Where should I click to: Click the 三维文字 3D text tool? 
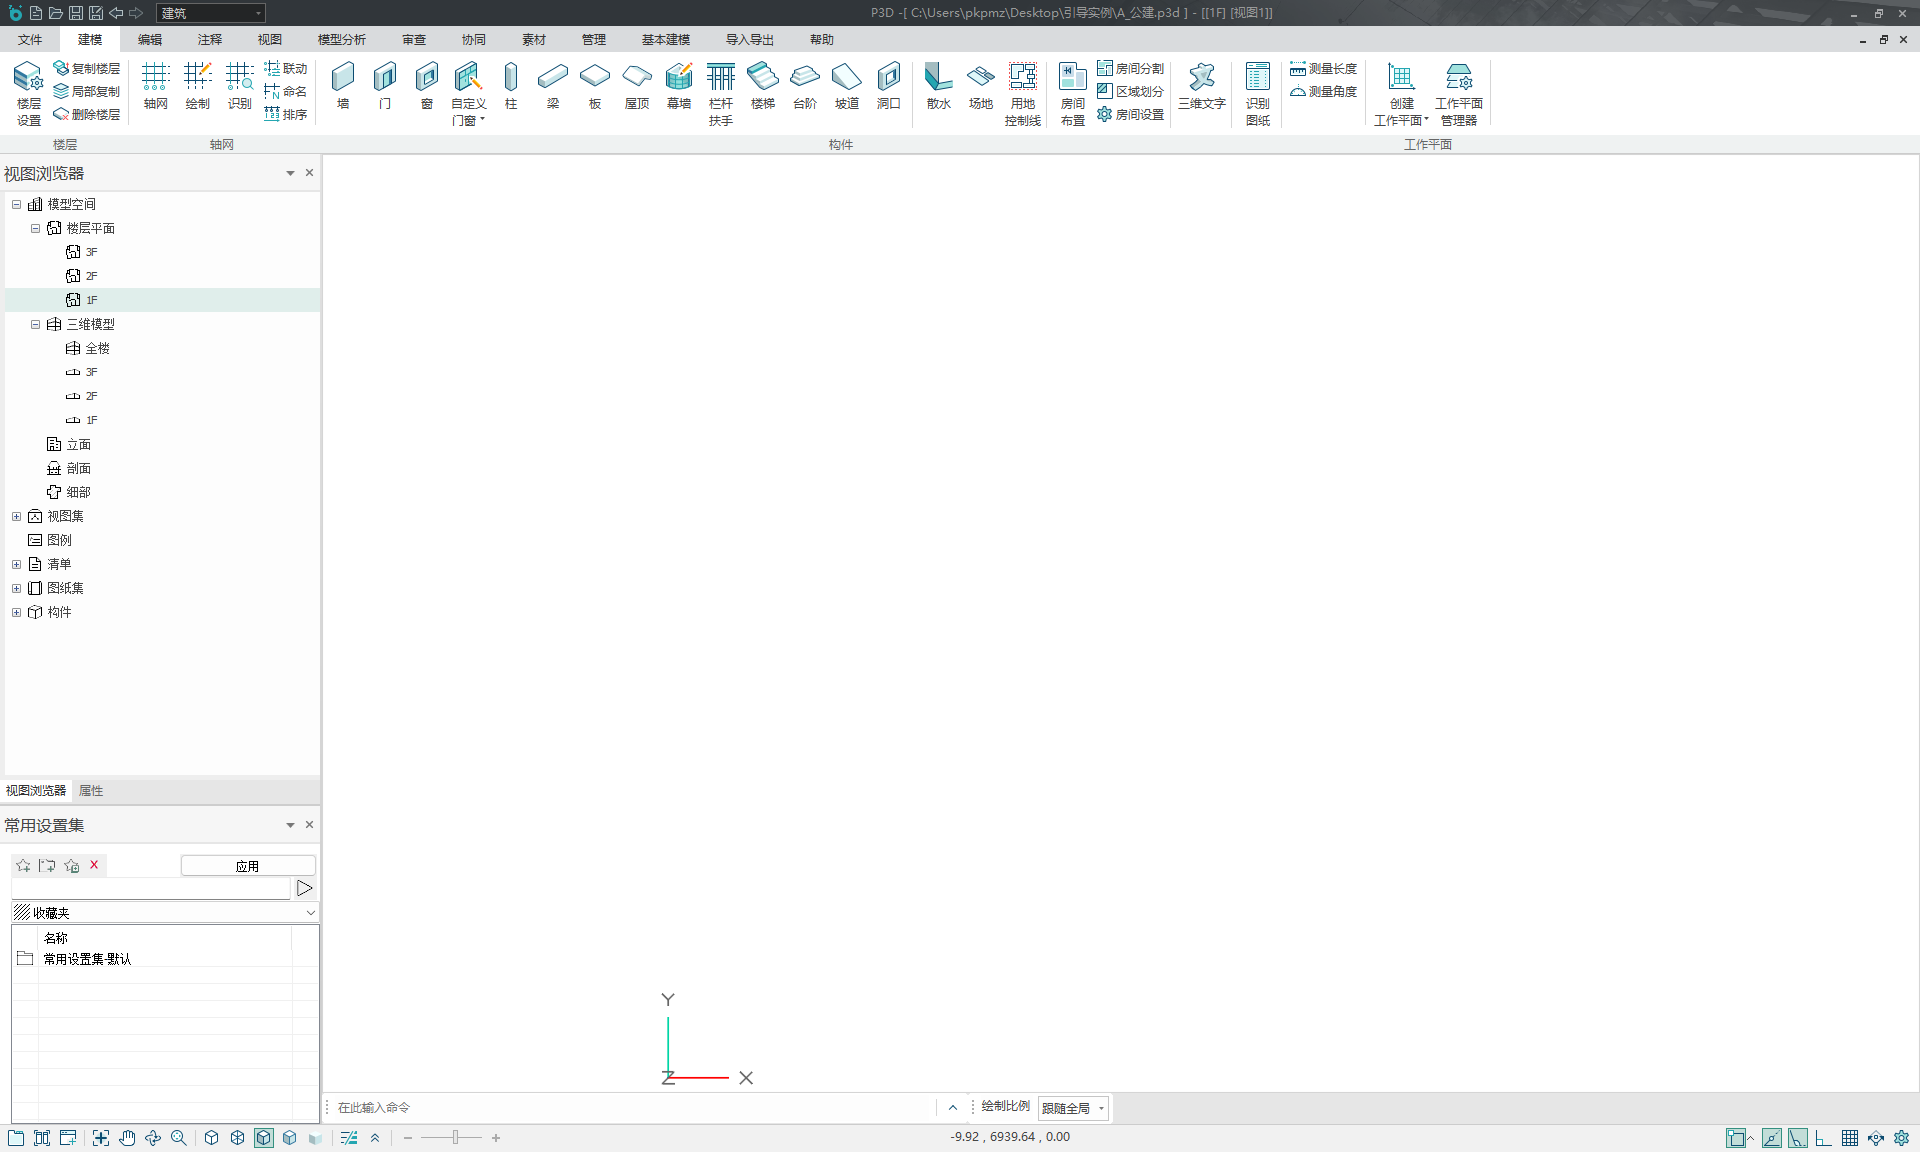[1201, 85]
